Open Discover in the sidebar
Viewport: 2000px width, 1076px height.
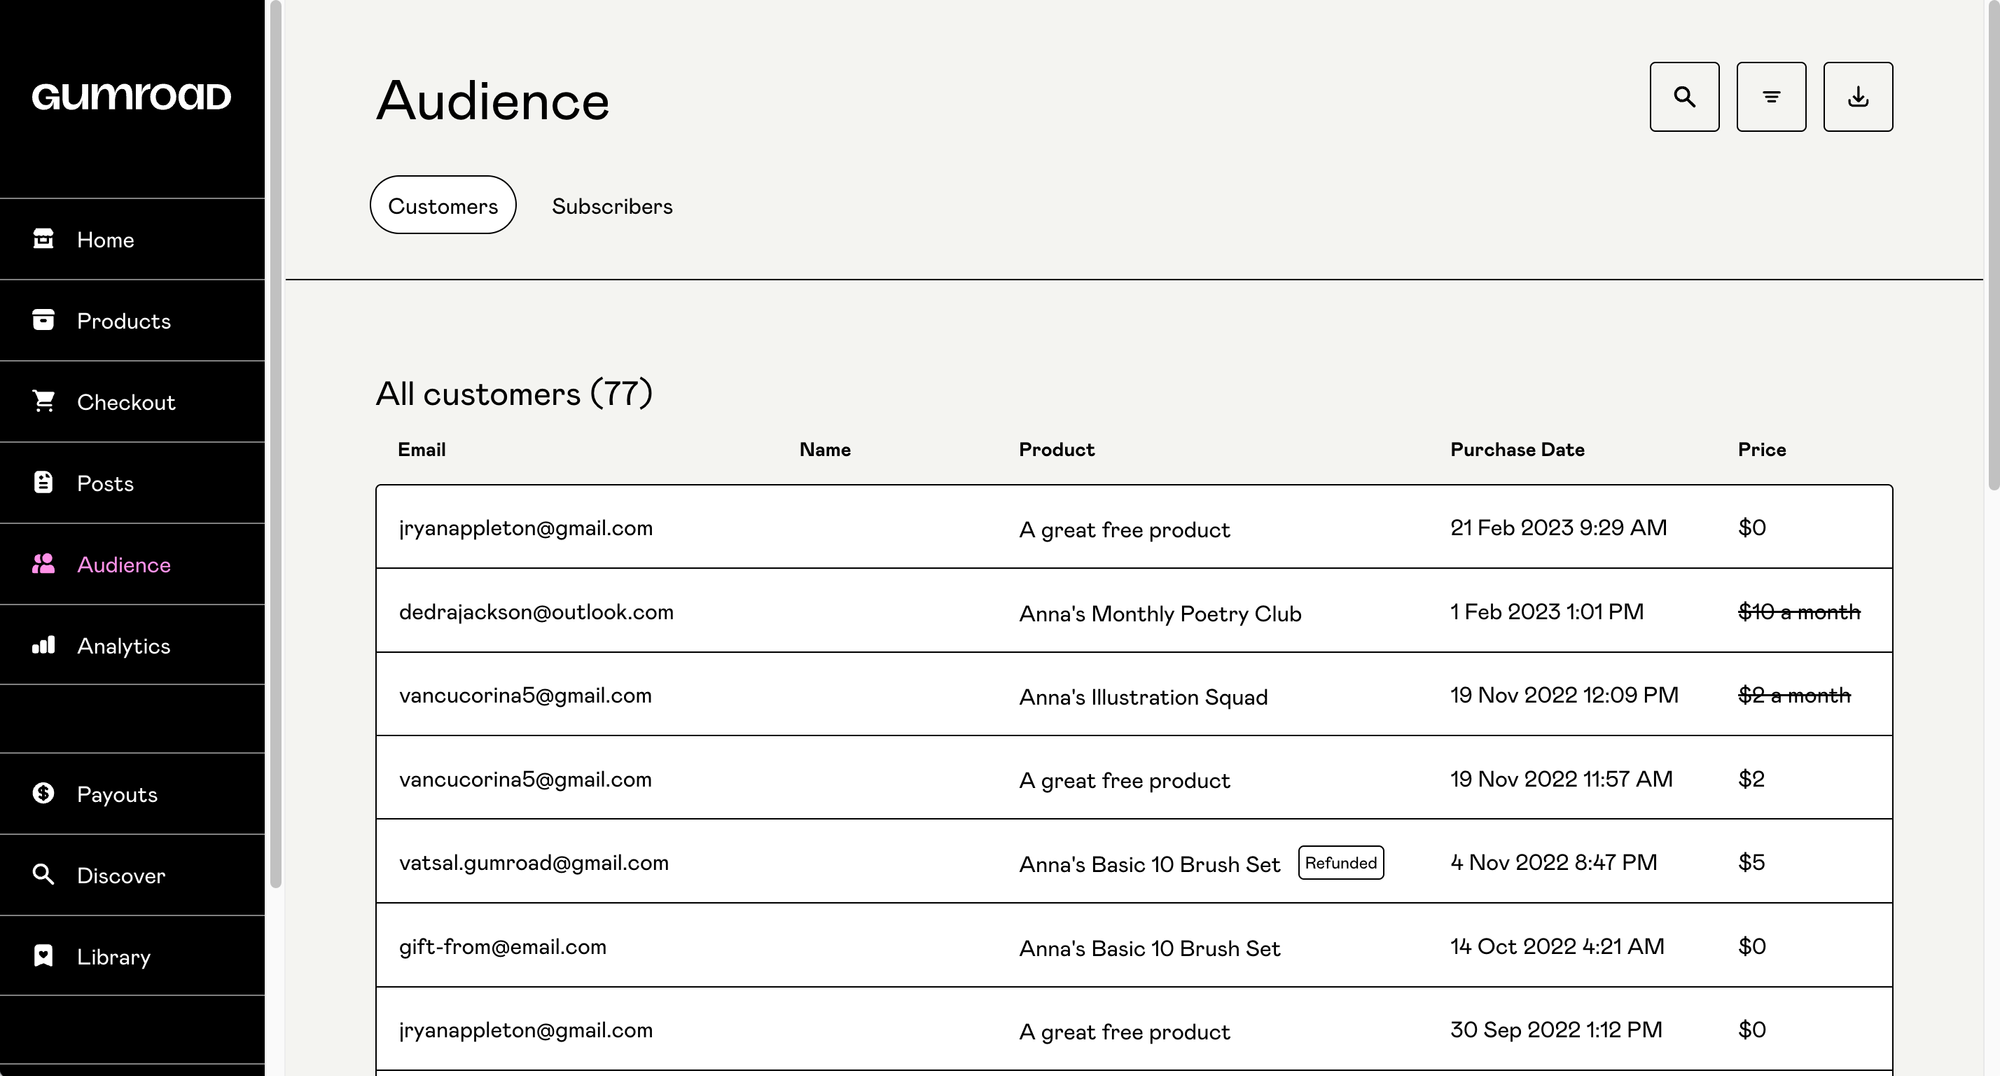[120, 875]
